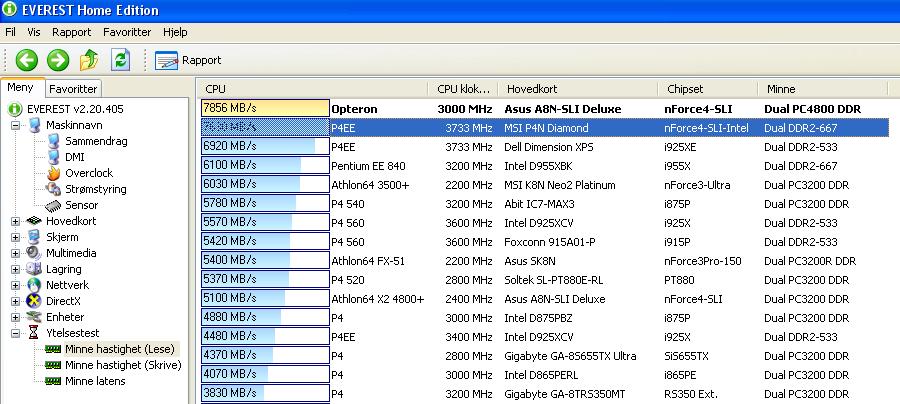900x404 pixels.
Task: Select the Intel D865PERL row
Action: pyautogui.click(x=545, y=374)
